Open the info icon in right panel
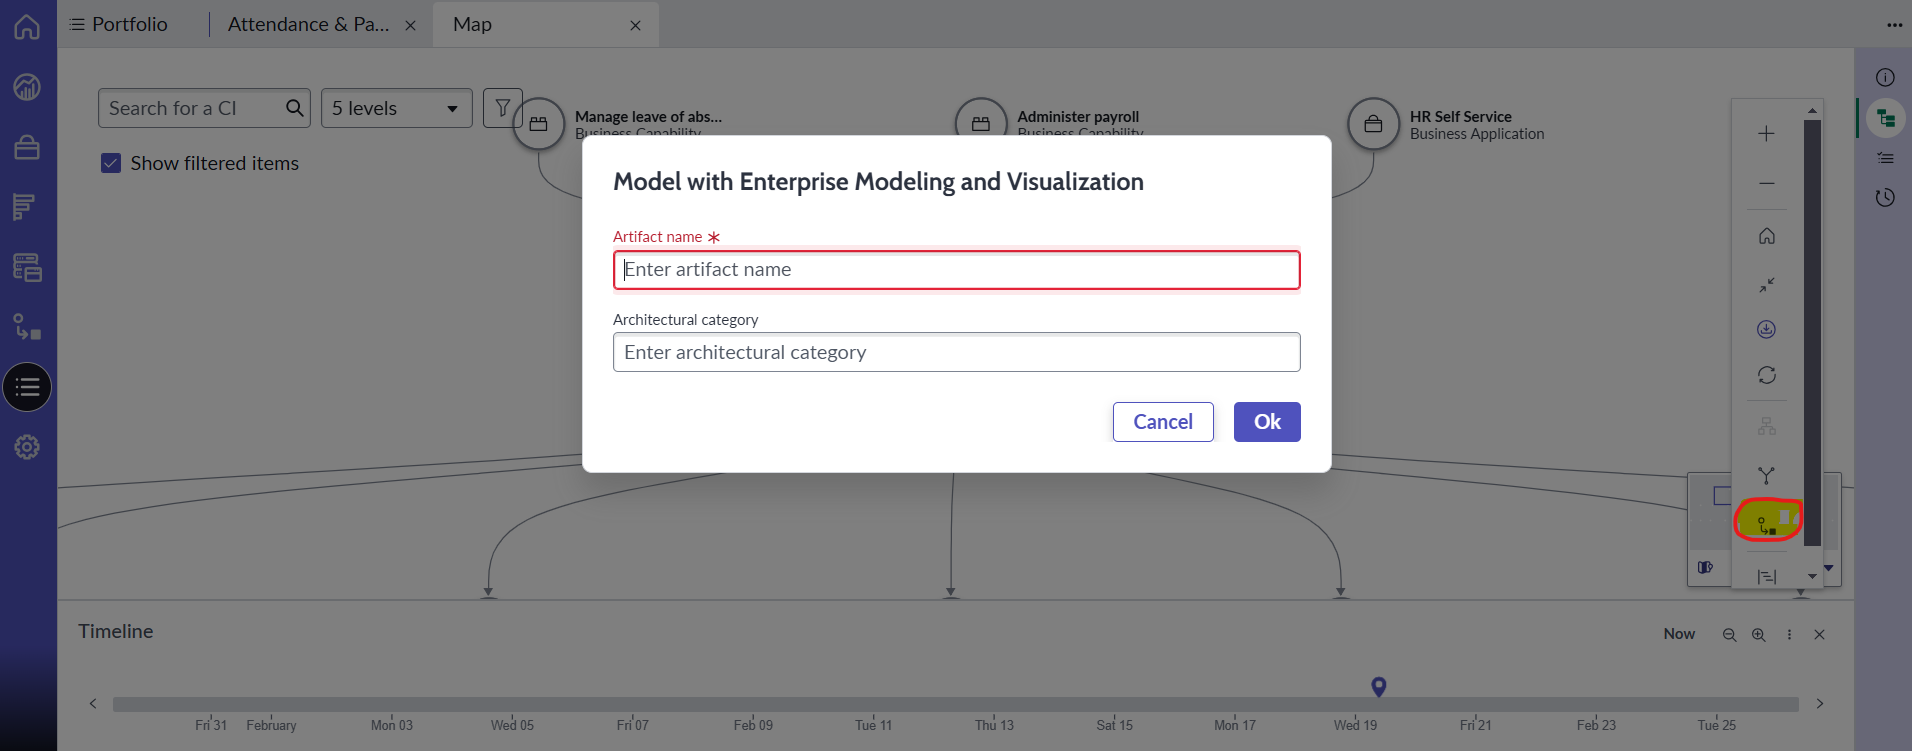The image size is (1912, 751). pyautogui.click(x=1885, y=78)
